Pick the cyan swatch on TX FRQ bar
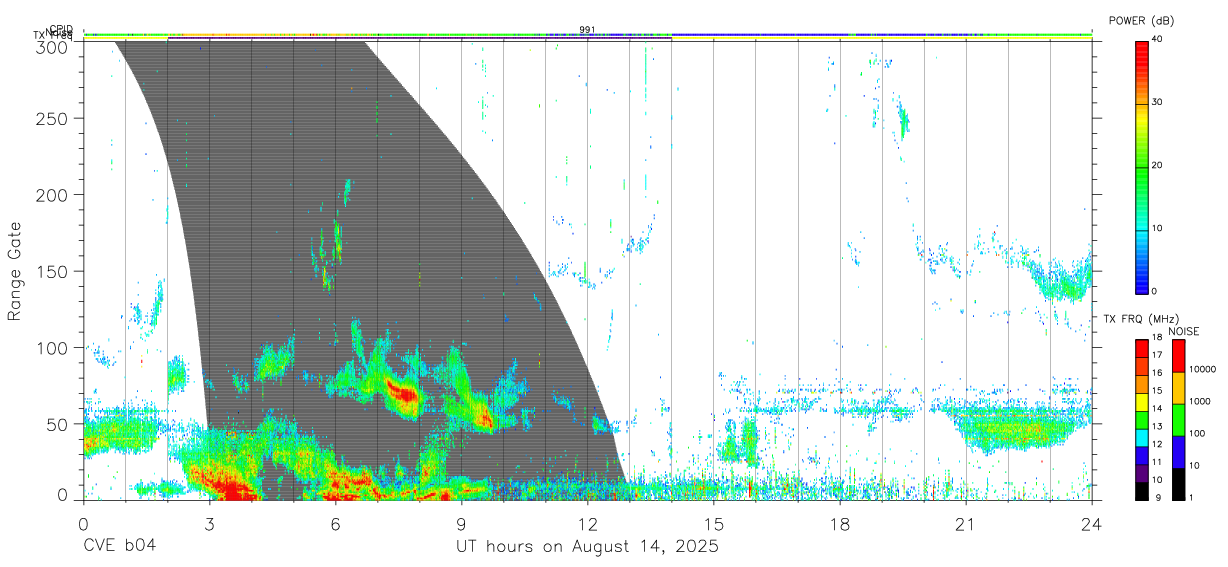1228x567 pixels. click(x=1141, y=437)
